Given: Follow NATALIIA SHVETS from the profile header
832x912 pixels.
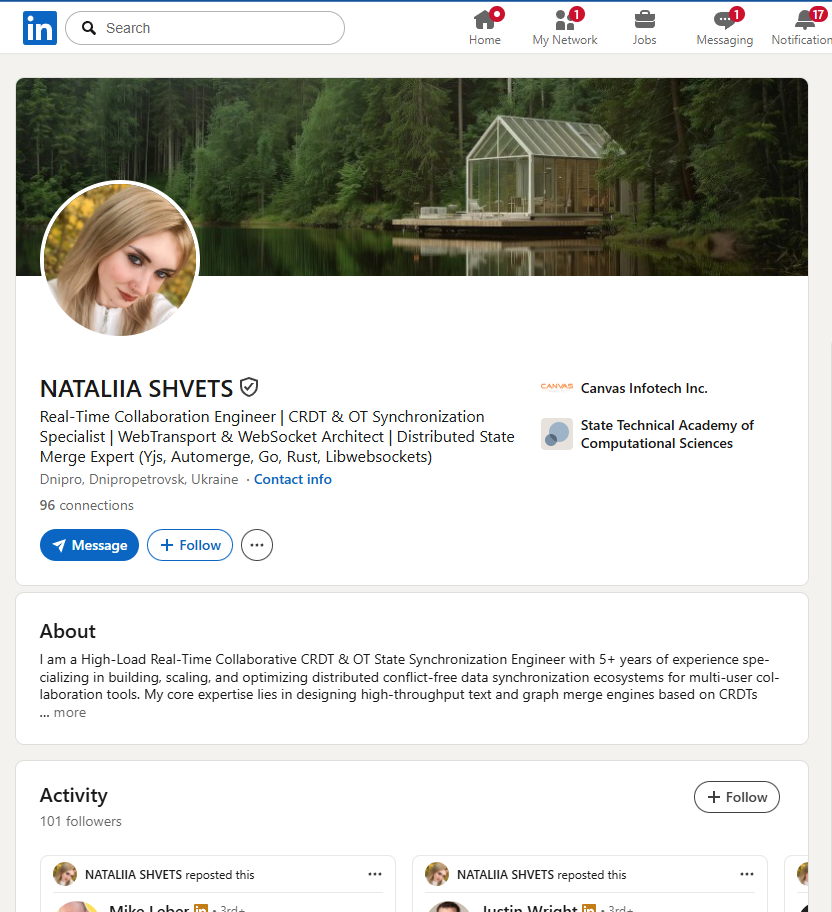Looking at the screenshot, I should [190, 545].
